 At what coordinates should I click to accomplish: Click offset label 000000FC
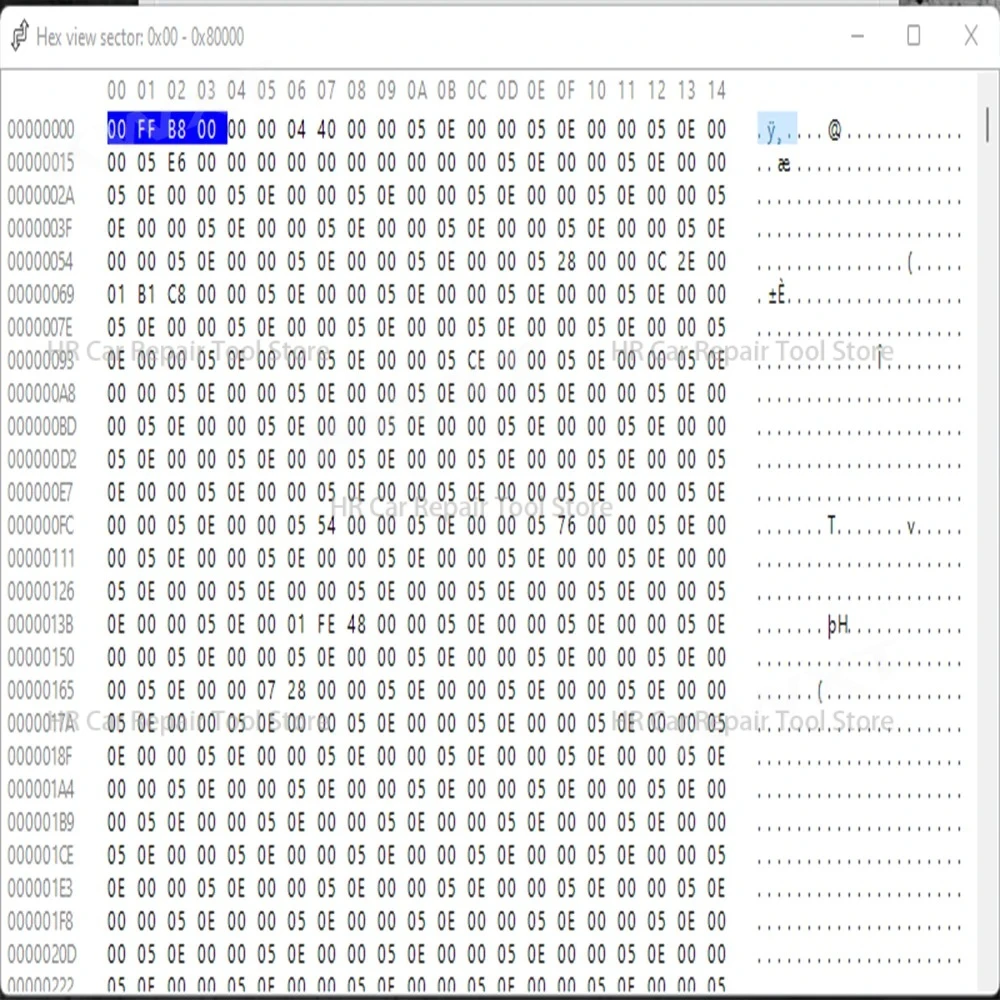[41, 526]
